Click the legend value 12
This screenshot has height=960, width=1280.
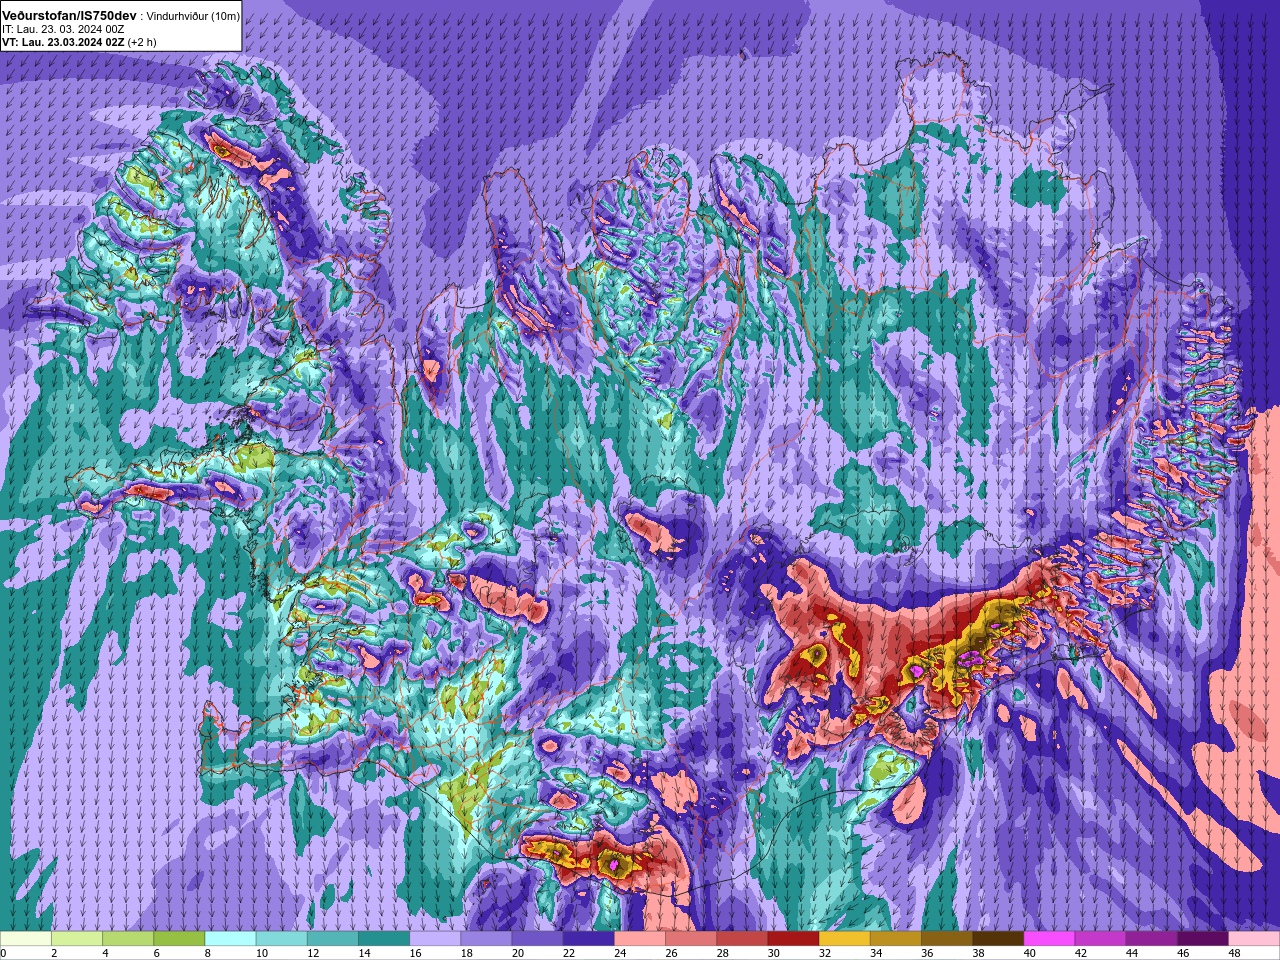point(313,953)
